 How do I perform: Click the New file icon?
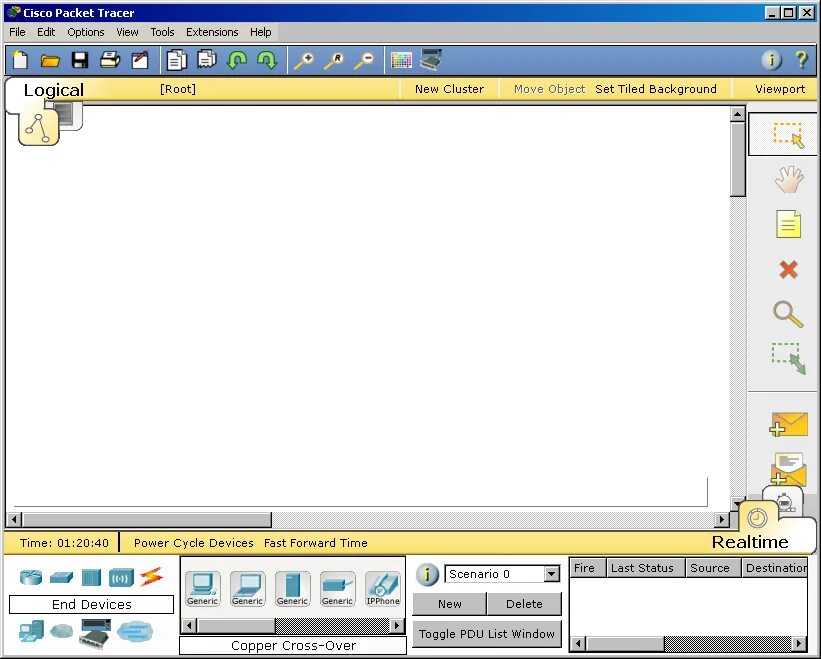click(x=20, y=60)
